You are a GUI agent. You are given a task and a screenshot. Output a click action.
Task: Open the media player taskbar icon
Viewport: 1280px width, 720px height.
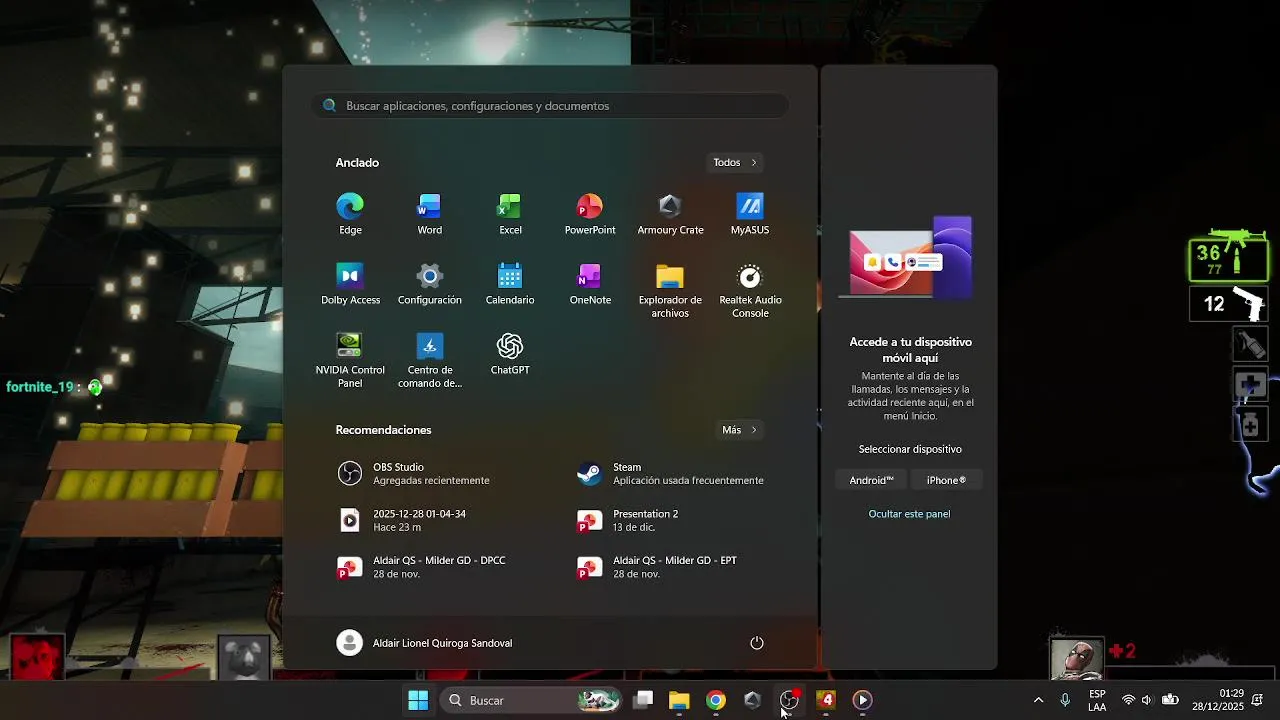coord(862,700)
